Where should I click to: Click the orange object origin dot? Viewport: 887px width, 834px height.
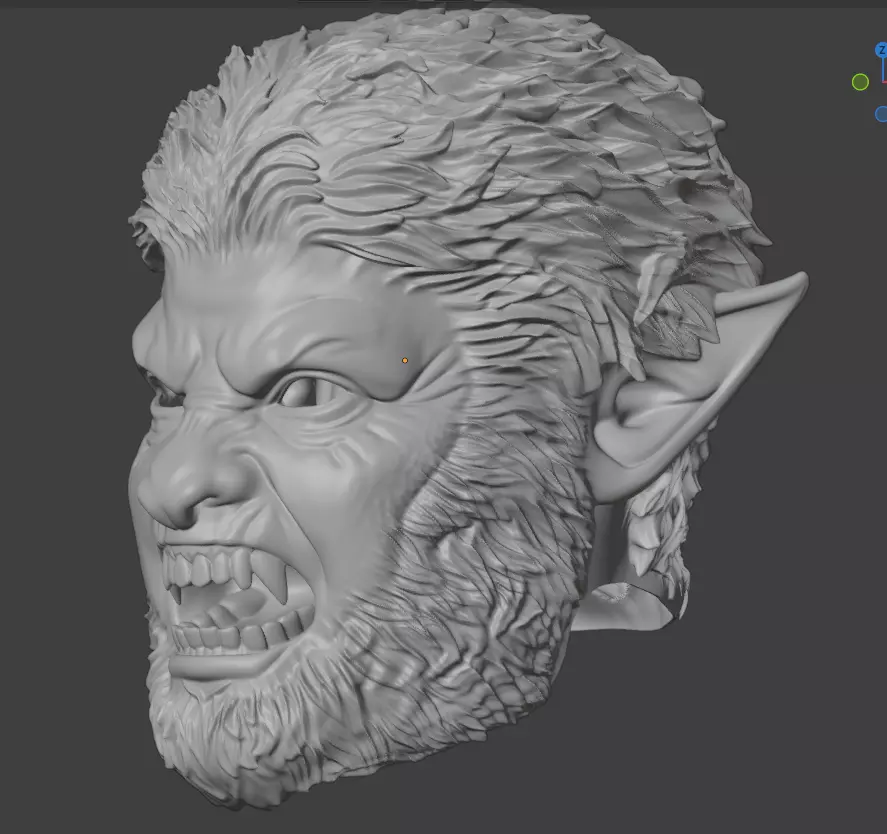[x=405, y=360]
